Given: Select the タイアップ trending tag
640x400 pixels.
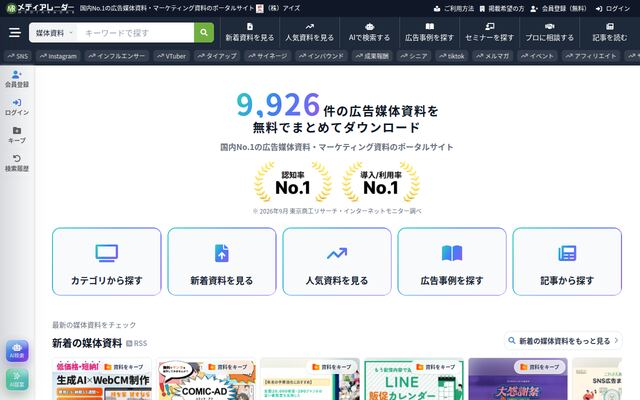Looking at the screenshot, I should (x=217, y=56).
